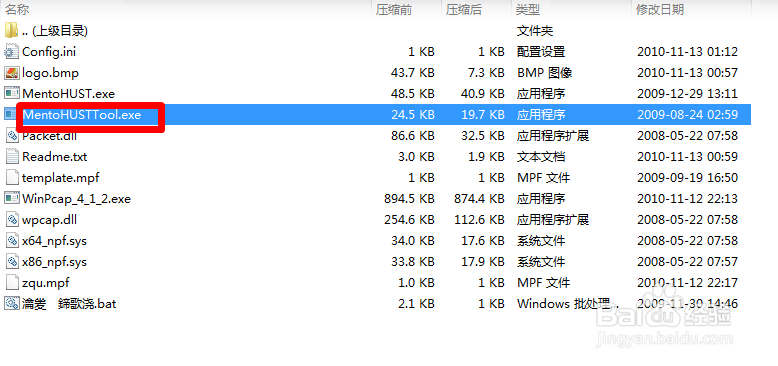Click the logo.bmp image icon
This screenshot has width=778, height=366.
[11, 73]
